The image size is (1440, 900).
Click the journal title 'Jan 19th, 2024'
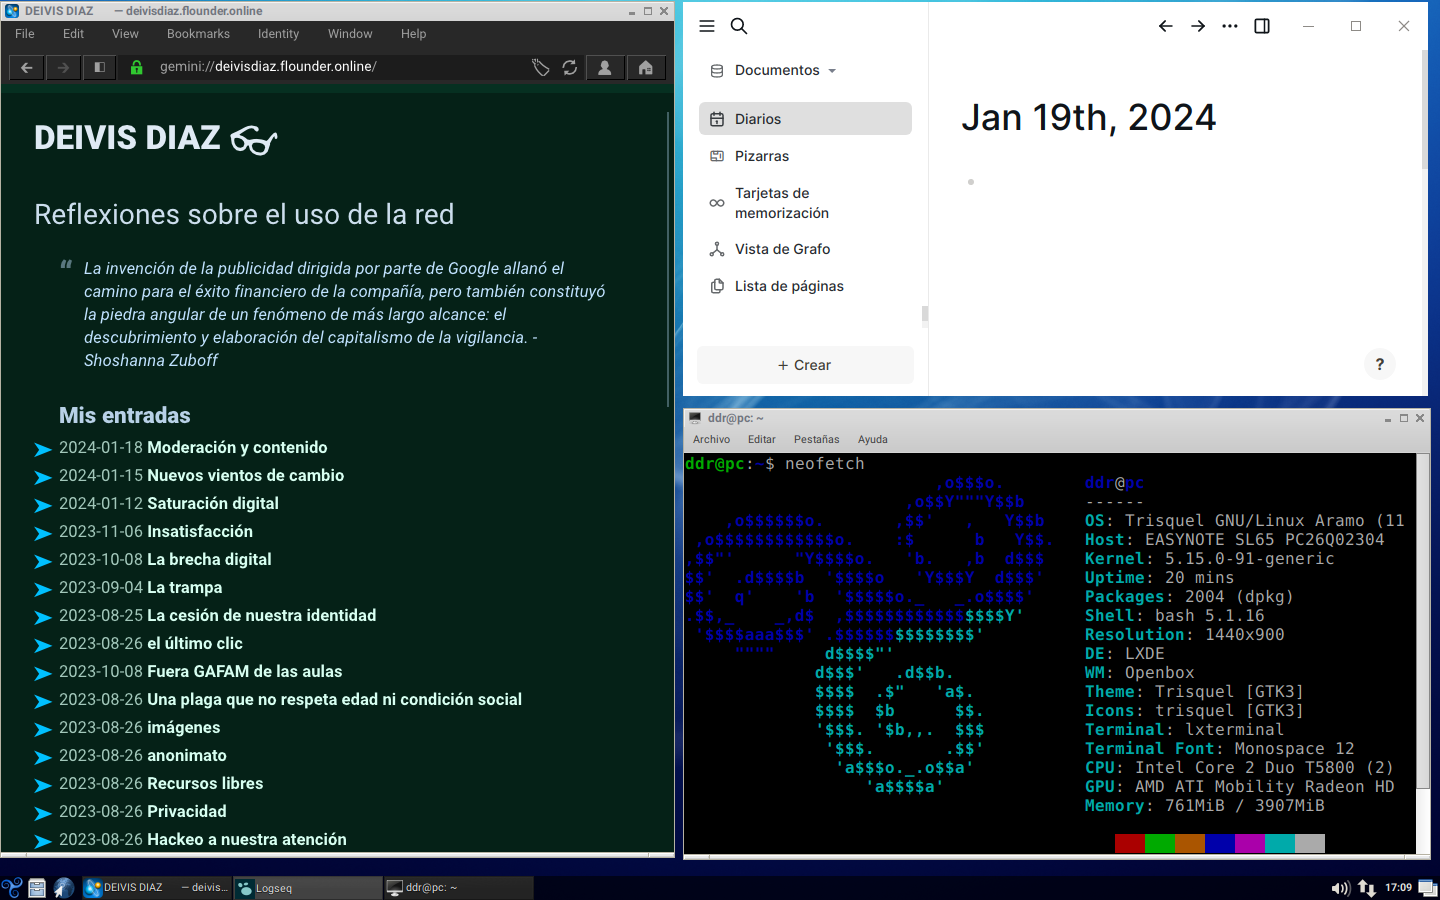[x=1089, y=118]
